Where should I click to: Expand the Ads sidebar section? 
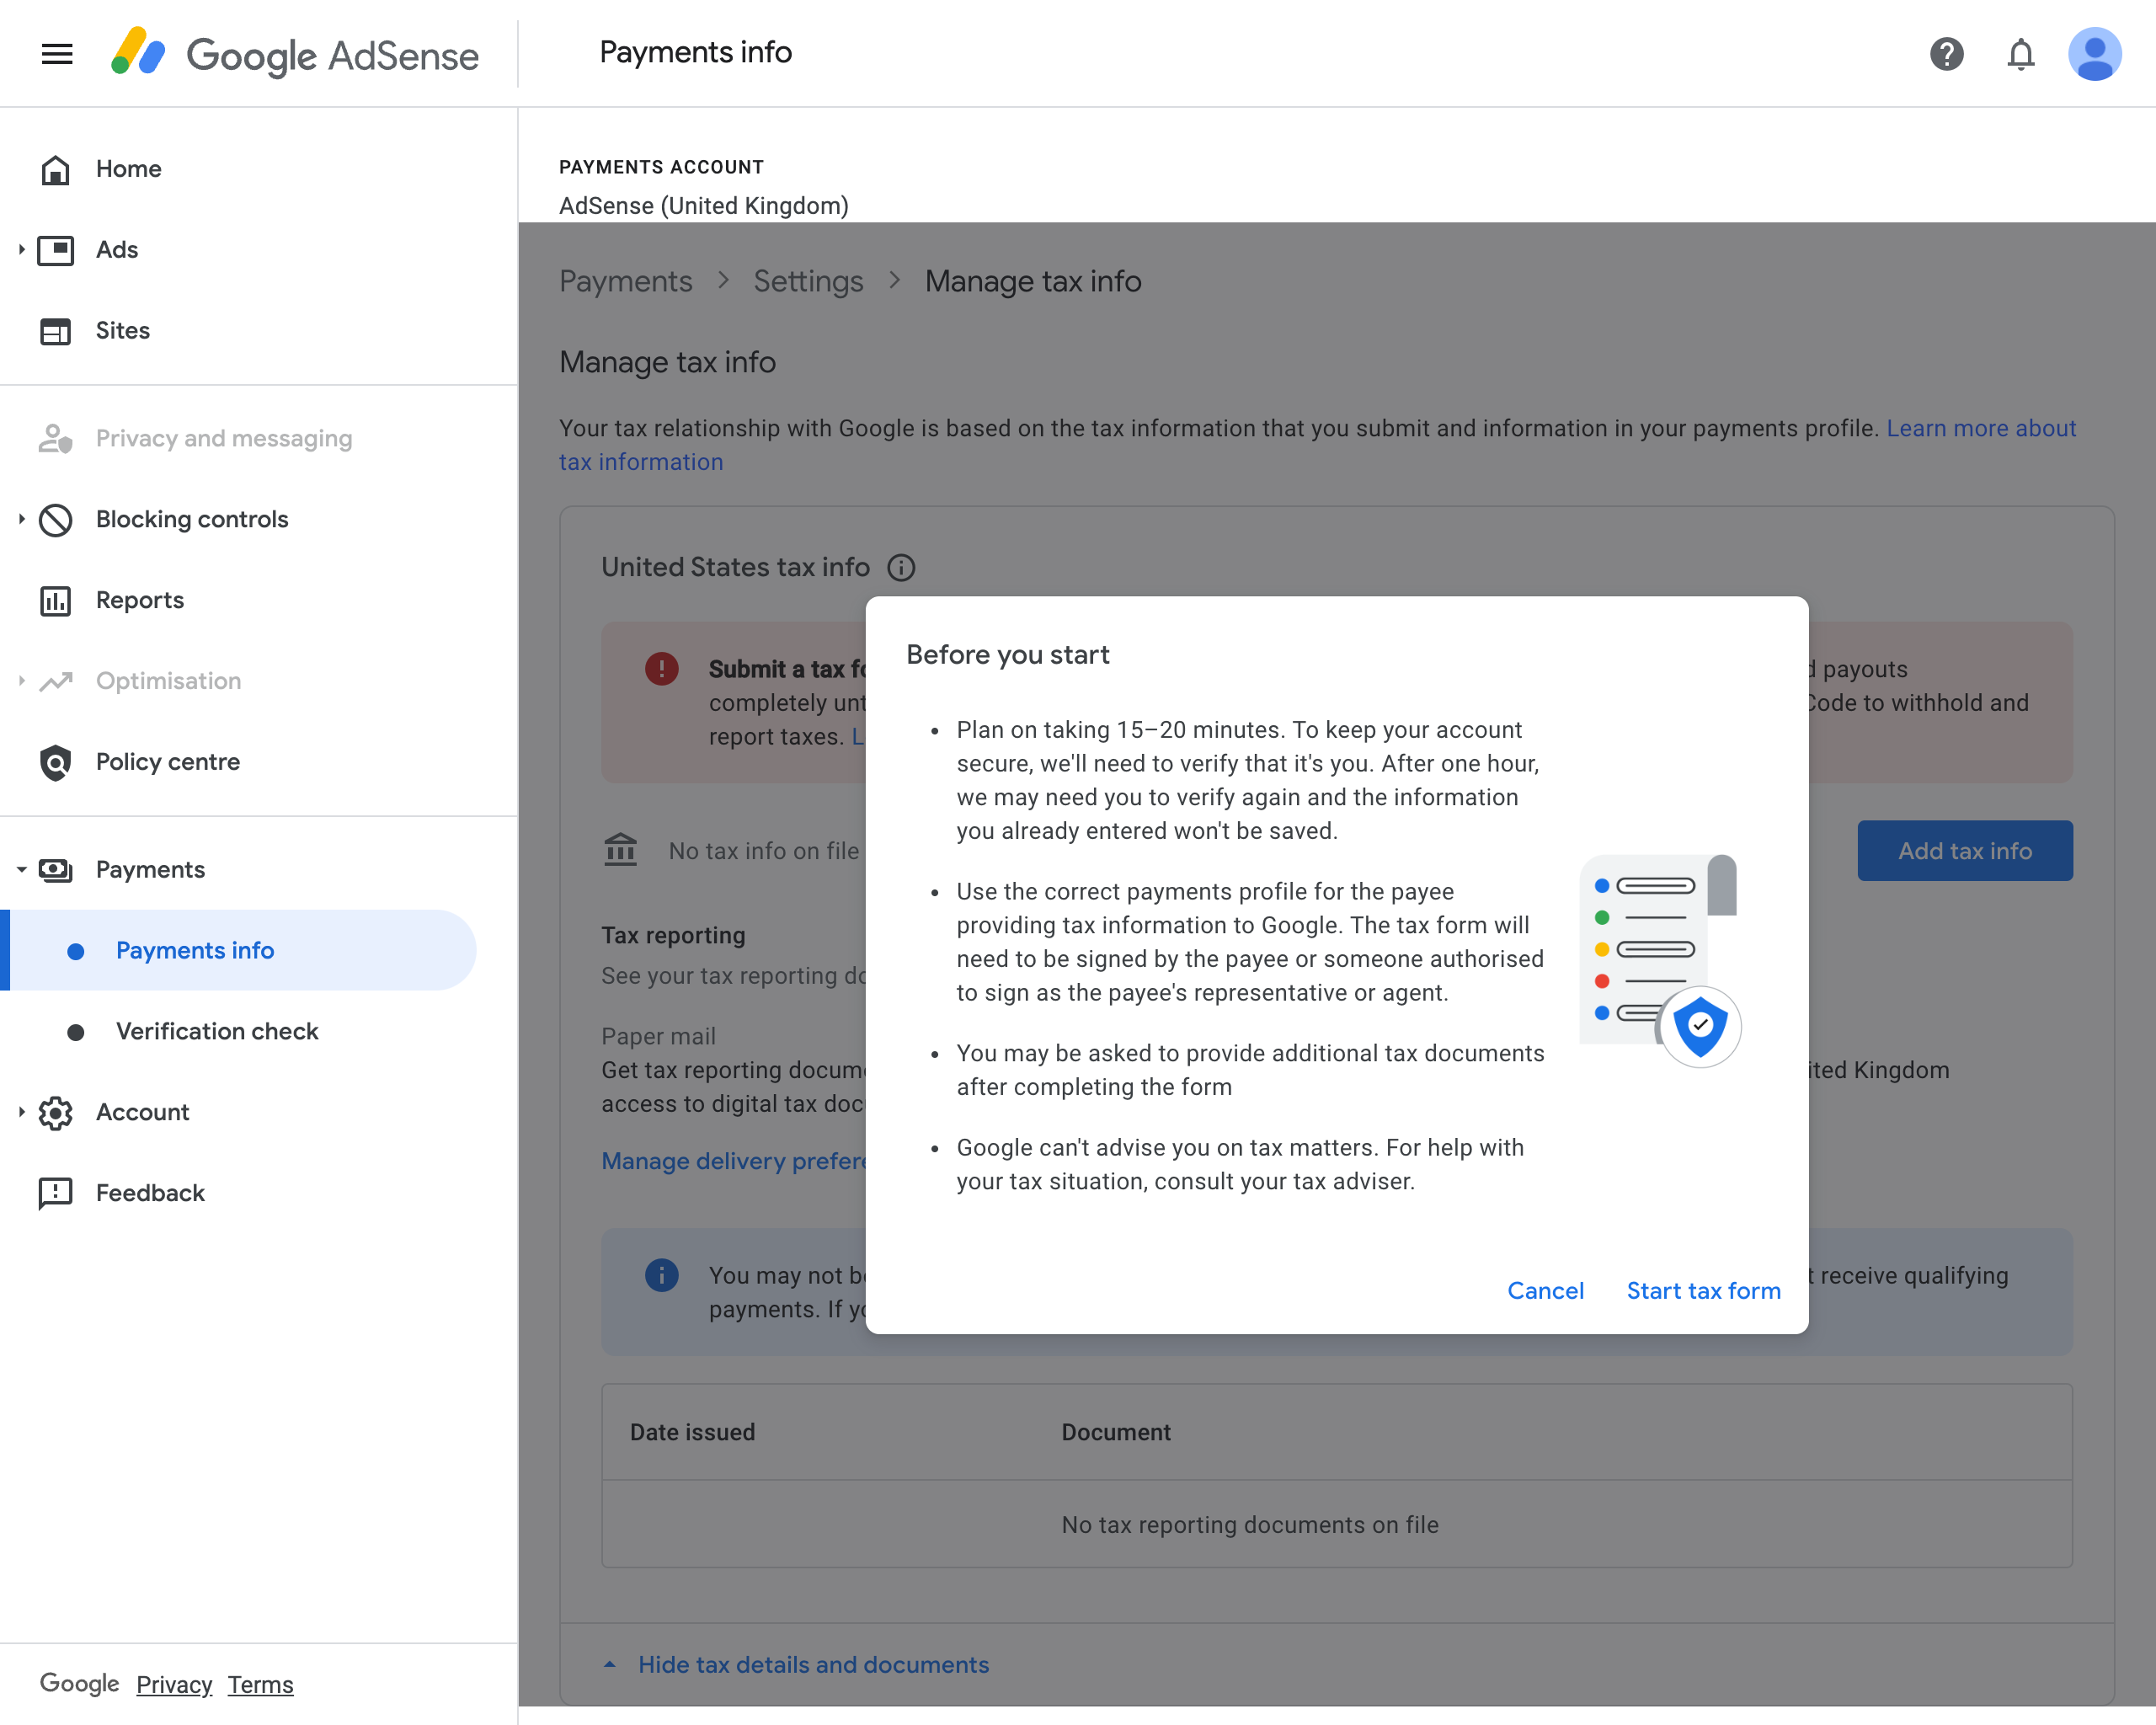(x=20, y=250)
